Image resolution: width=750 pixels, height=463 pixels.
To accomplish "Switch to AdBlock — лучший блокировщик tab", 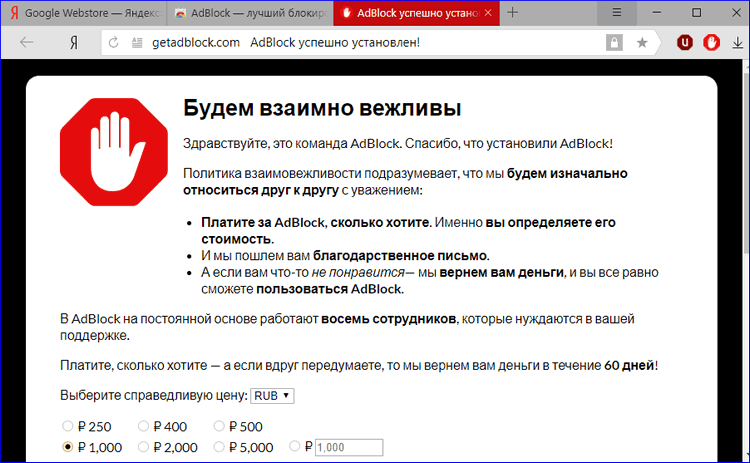I will 250,13.
